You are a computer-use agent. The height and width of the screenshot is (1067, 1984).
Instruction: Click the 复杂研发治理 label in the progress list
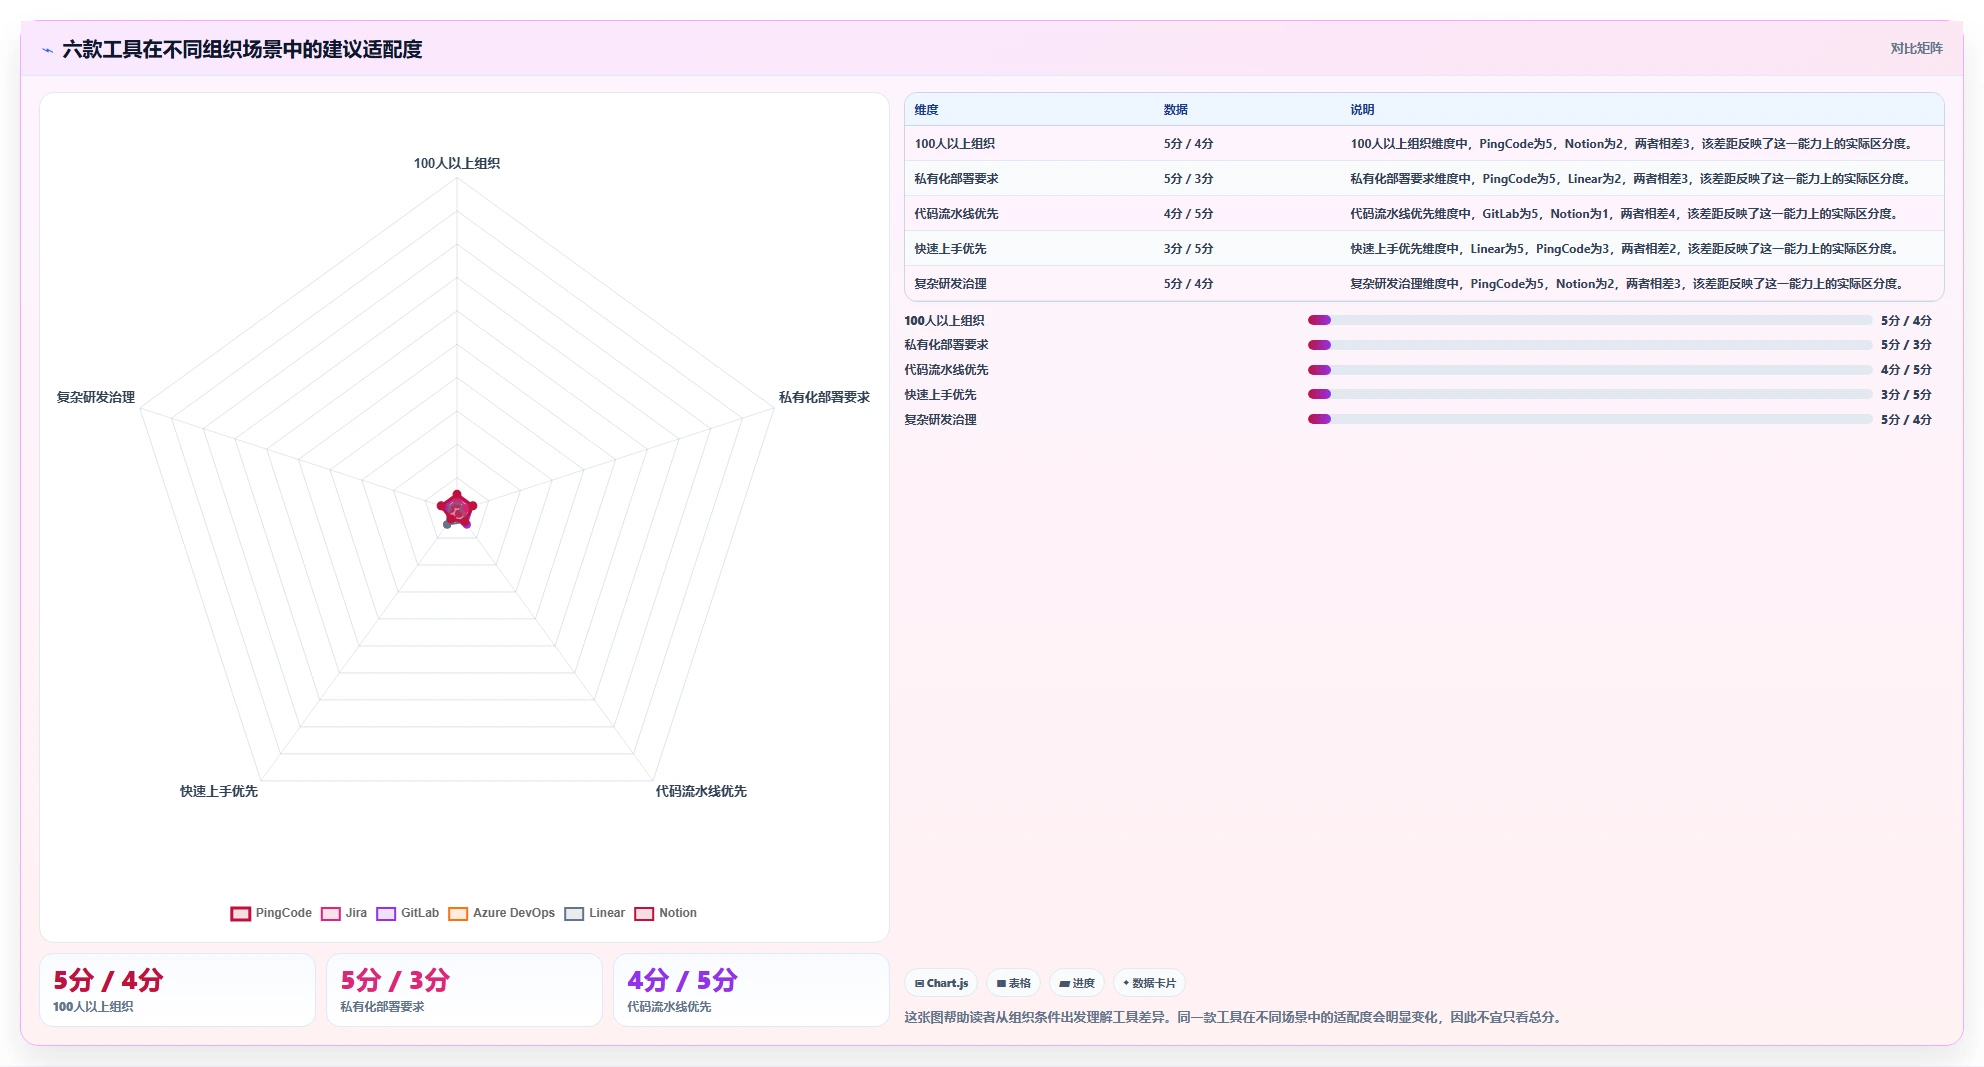940,420
